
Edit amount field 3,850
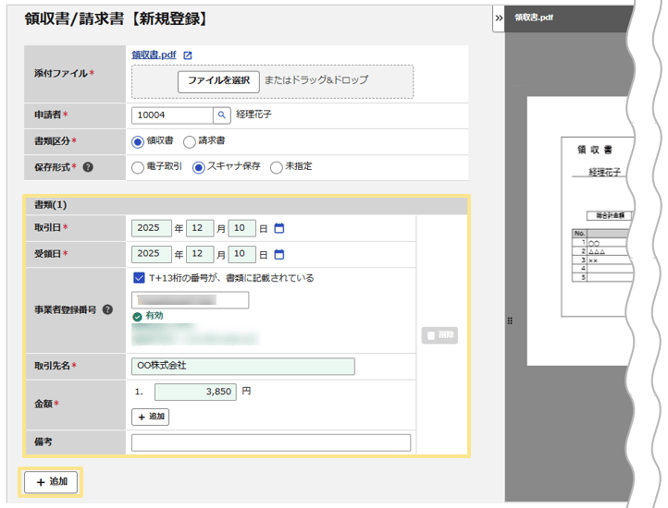click(196, 392)
